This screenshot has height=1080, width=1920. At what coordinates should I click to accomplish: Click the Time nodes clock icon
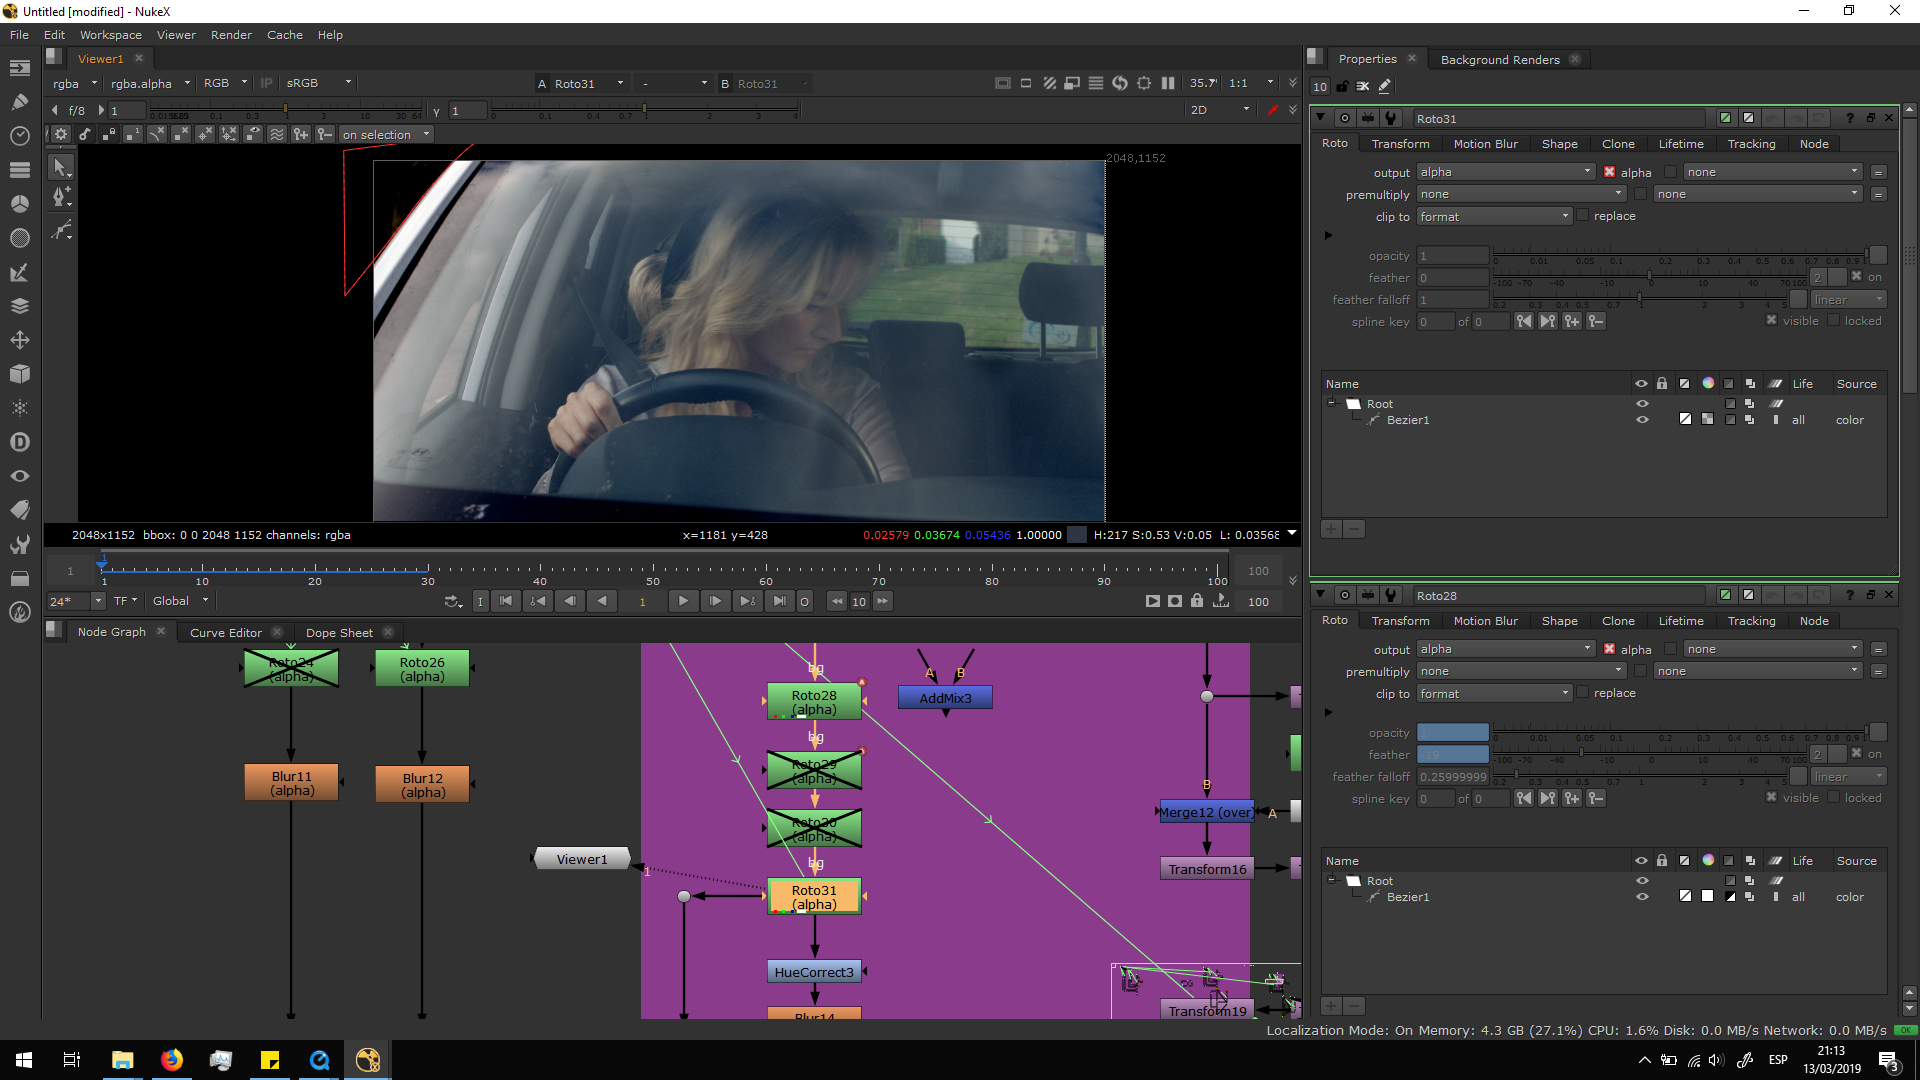point(19,135)
